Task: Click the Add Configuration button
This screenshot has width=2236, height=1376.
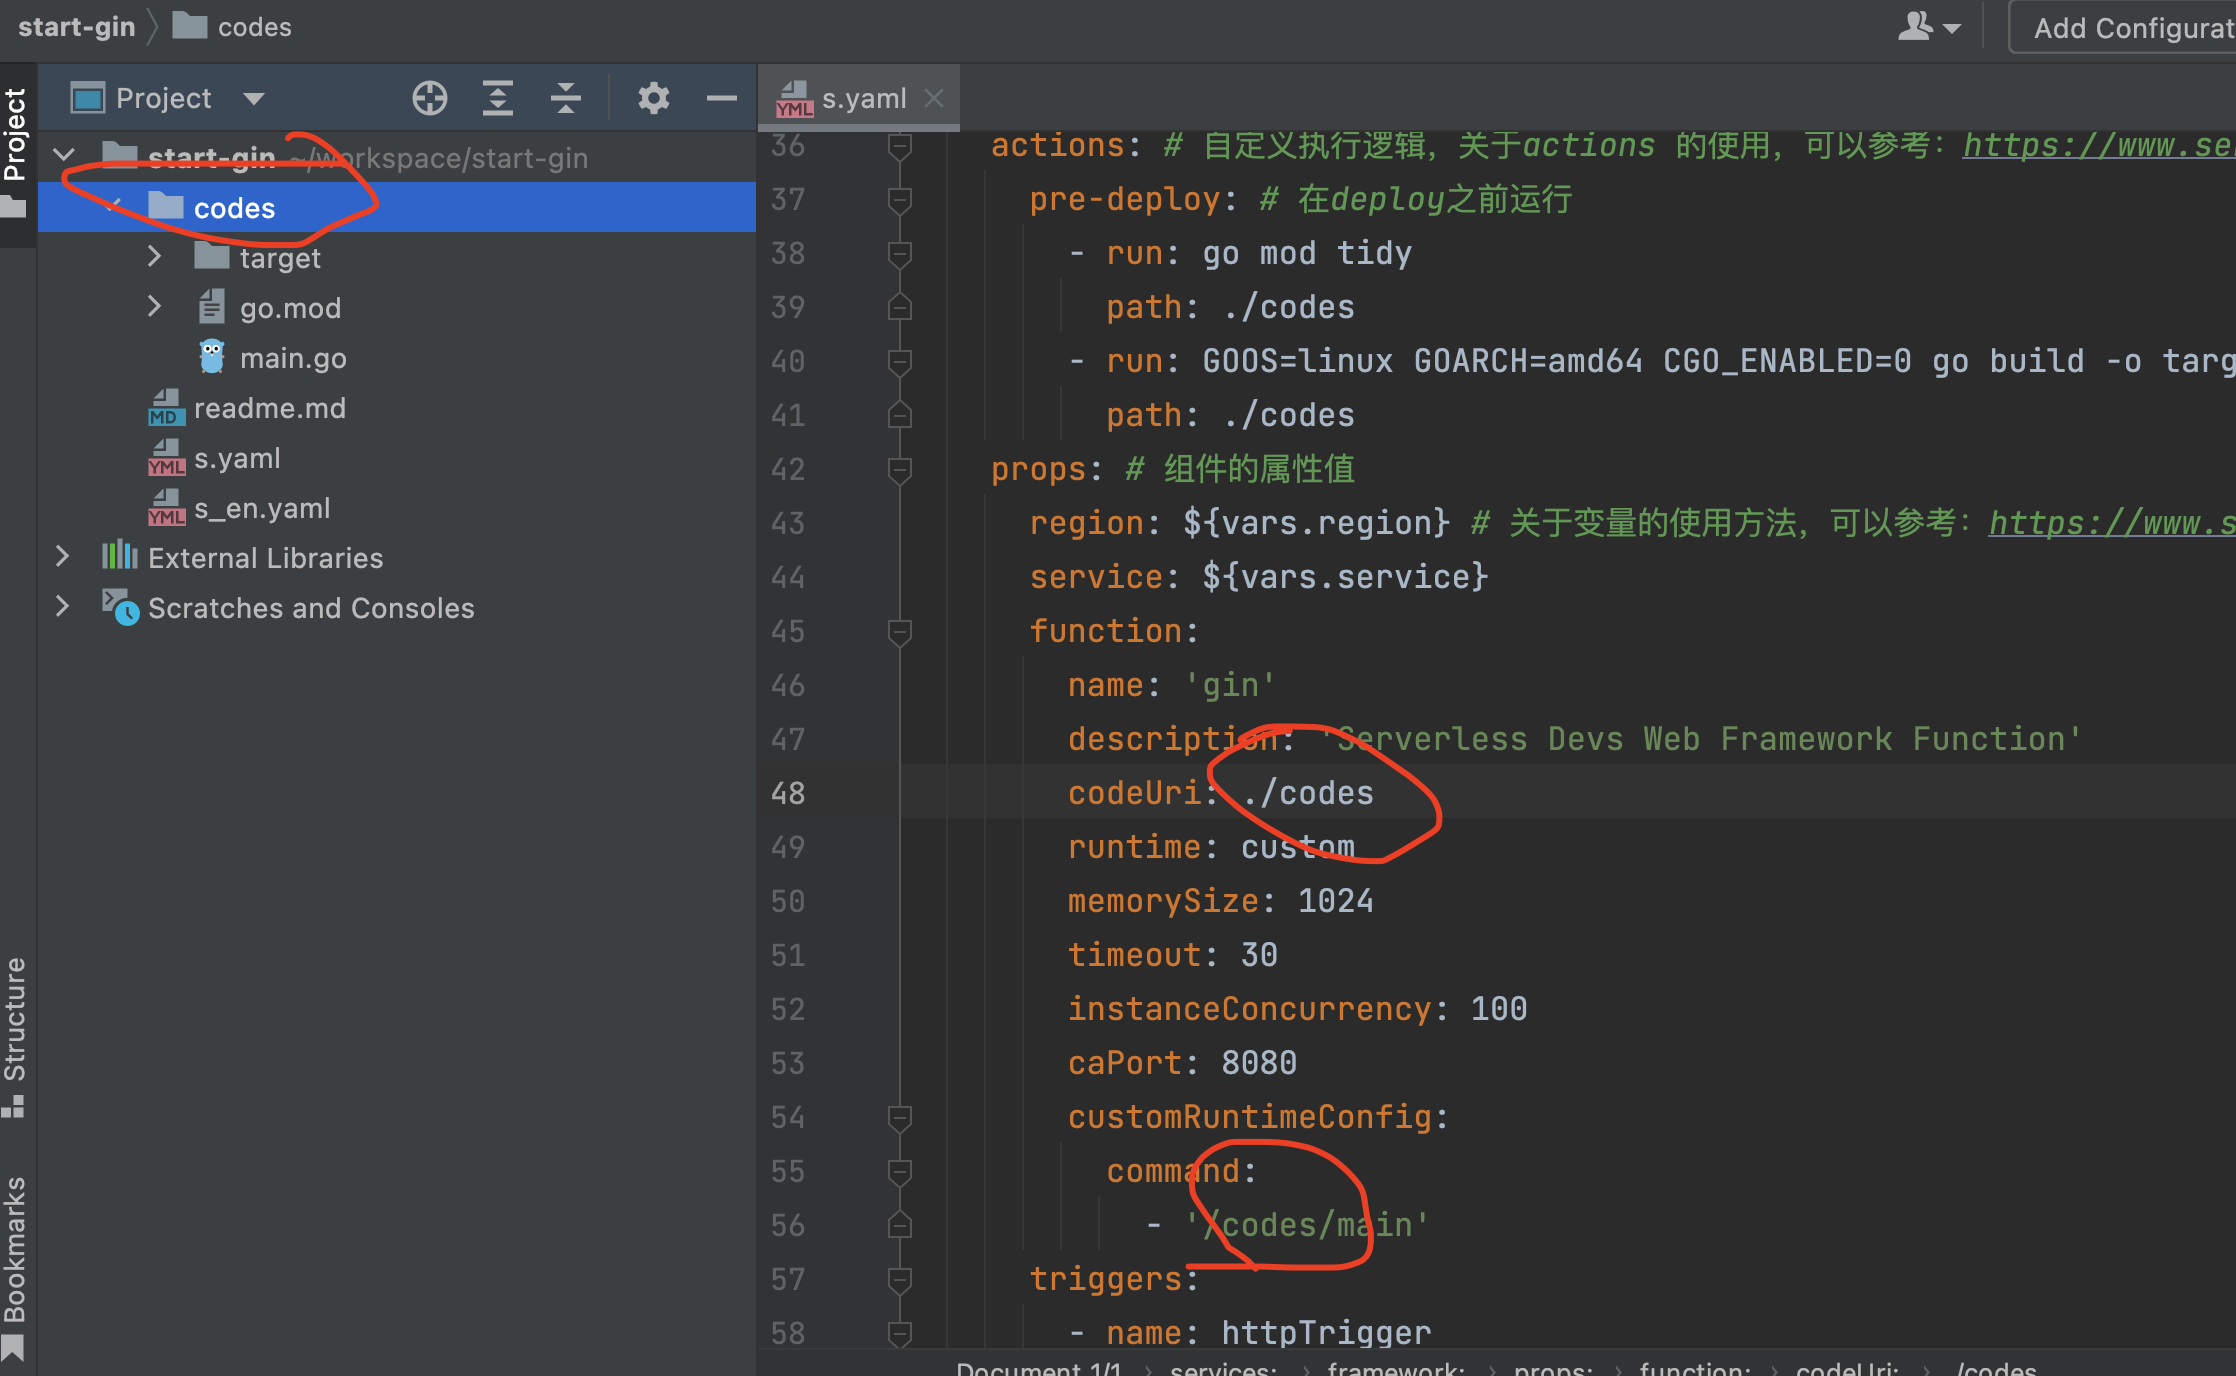Action: [x=2122, y=27]
